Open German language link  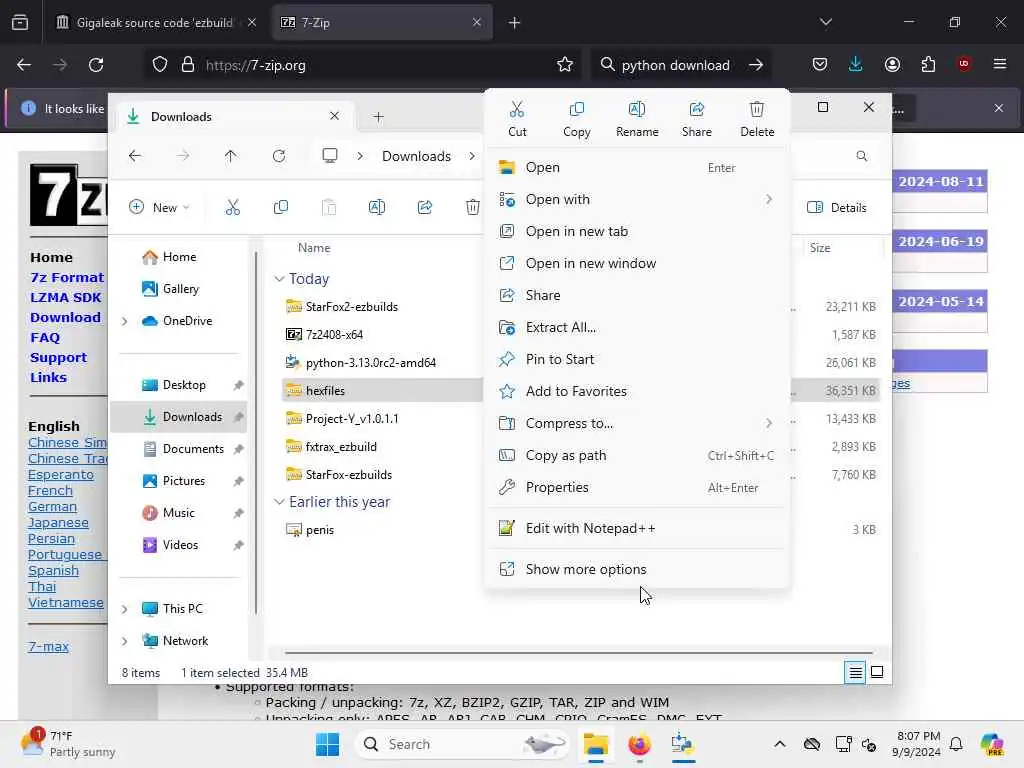52,507
